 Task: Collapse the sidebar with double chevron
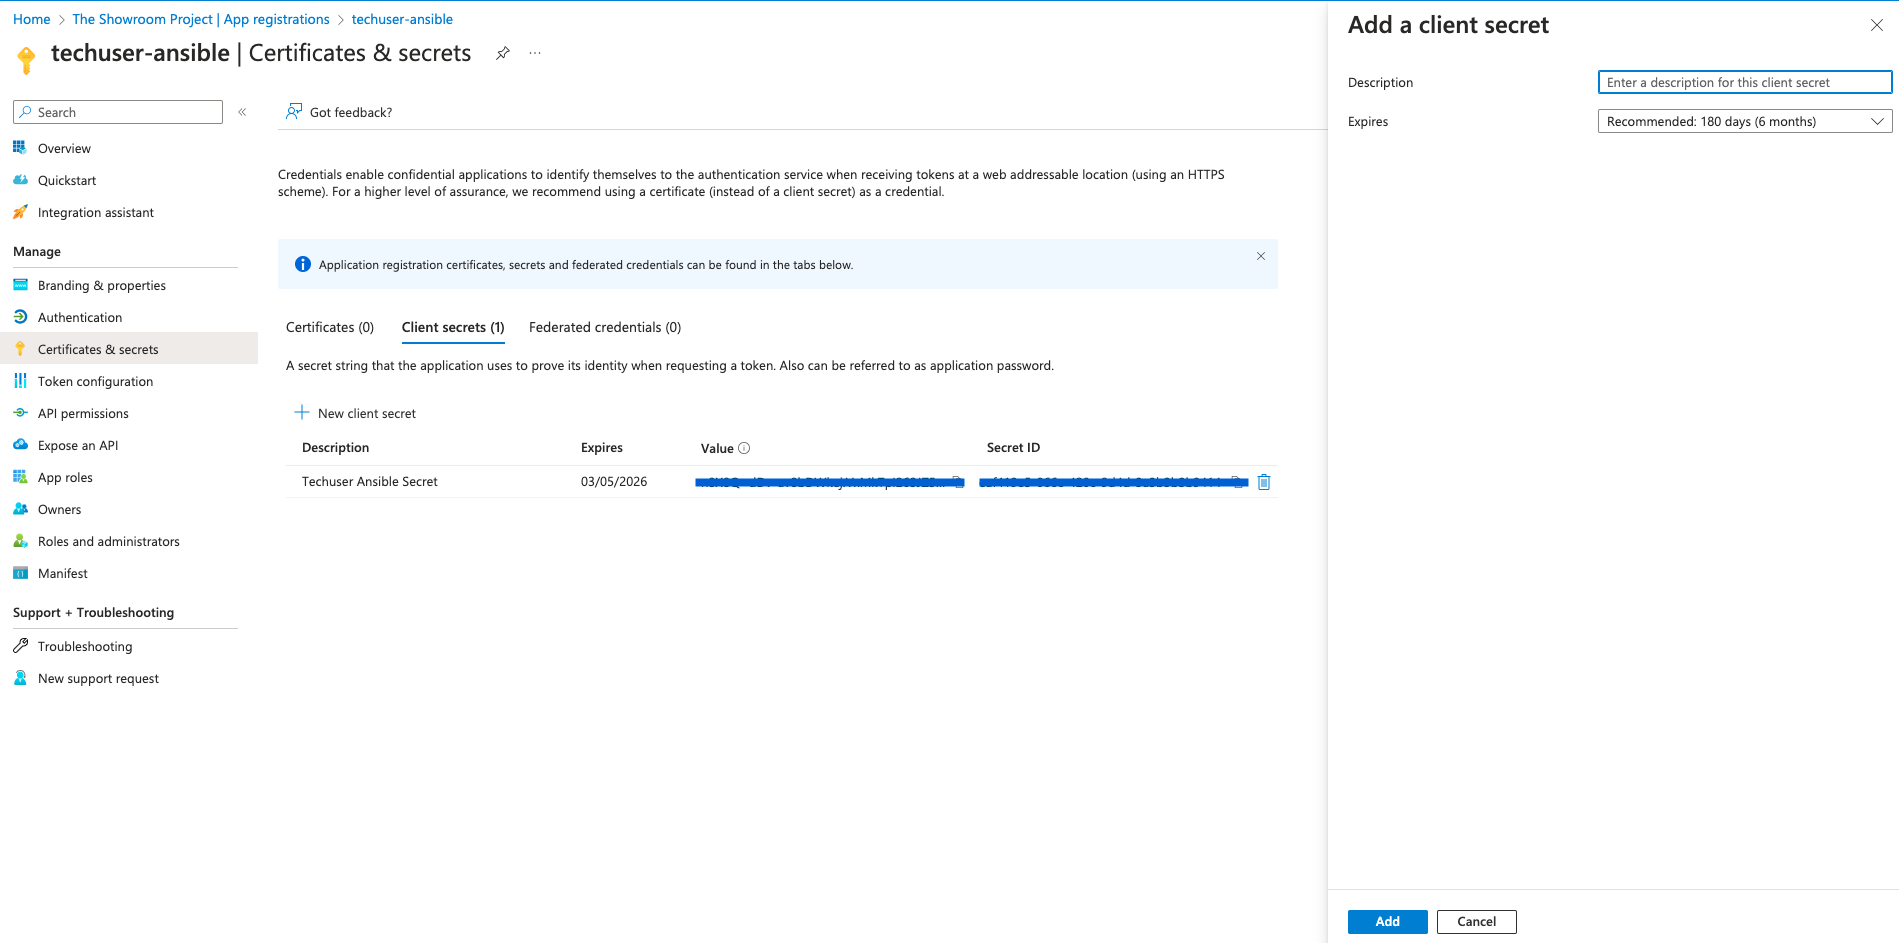click(x=242, y=112)
